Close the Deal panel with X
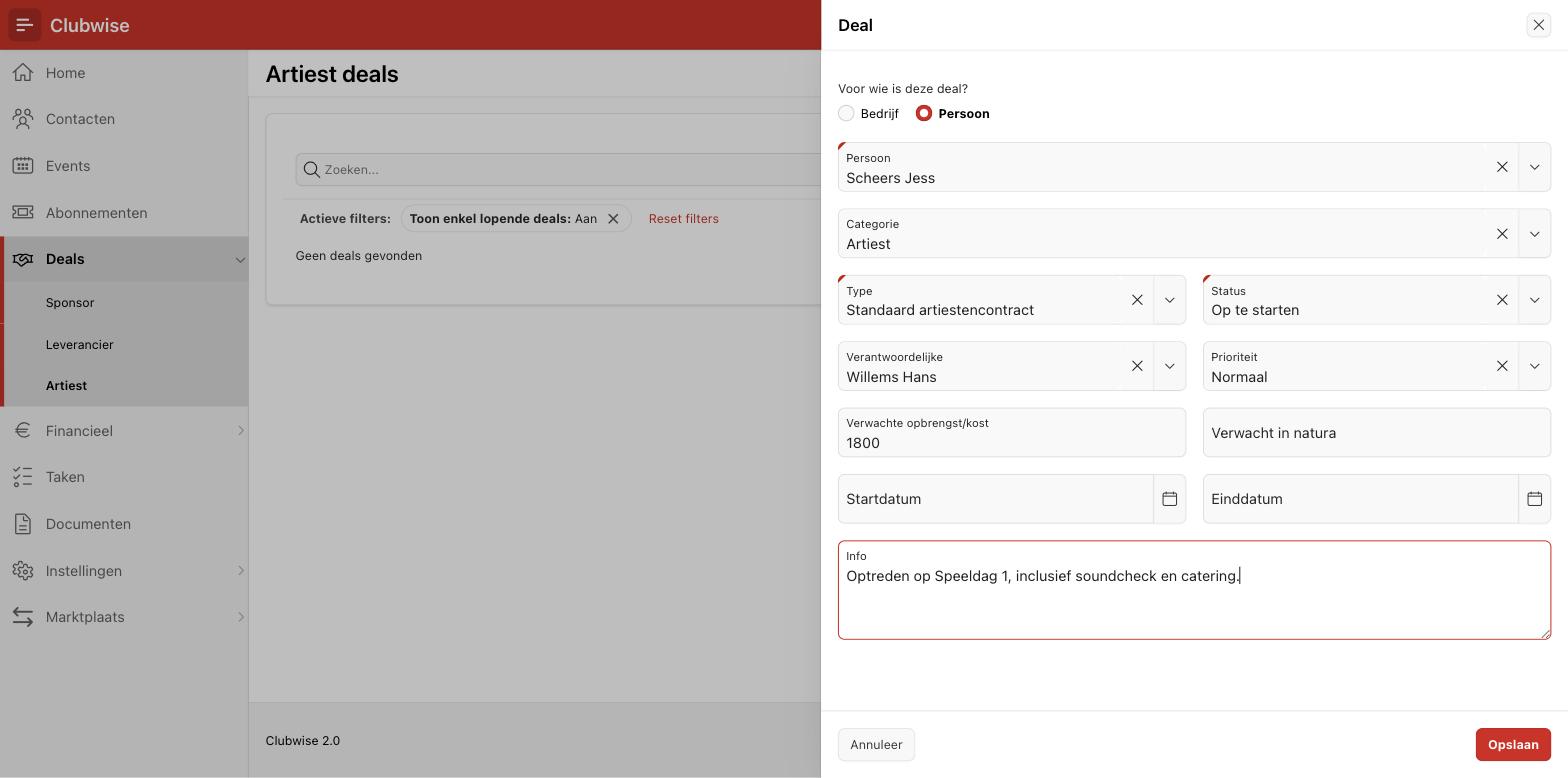 (x=1538, y=25)
